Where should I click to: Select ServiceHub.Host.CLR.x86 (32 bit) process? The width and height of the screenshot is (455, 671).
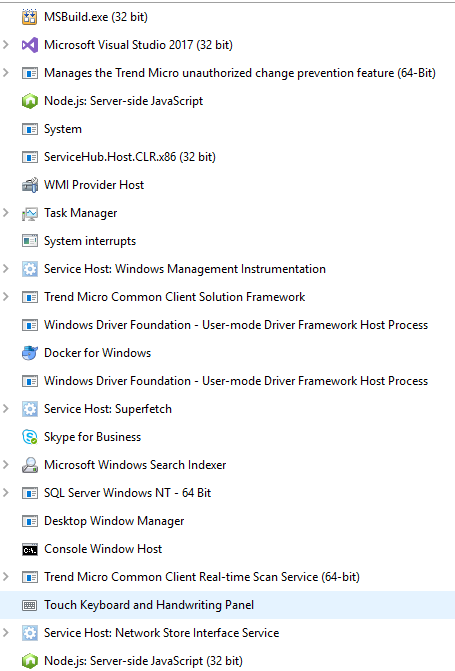227,157
